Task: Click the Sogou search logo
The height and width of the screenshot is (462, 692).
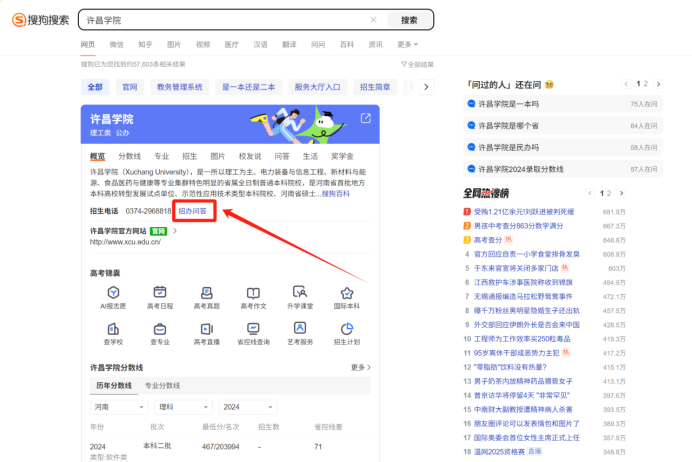Action: (41, 20)
